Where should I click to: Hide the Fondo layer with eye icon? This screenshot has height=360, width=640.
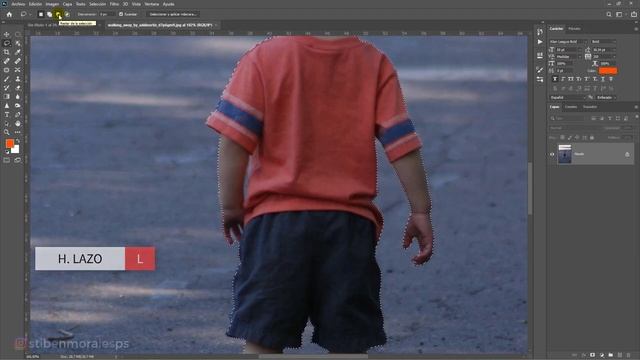552,154
